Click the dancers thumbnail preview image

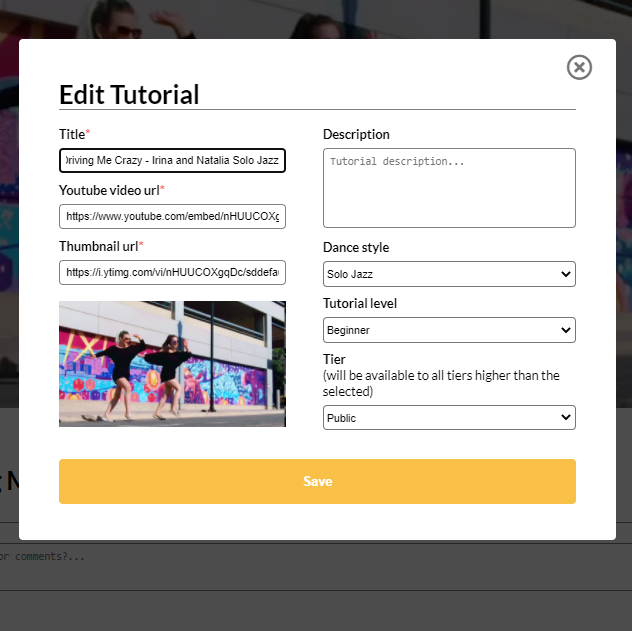172,364
